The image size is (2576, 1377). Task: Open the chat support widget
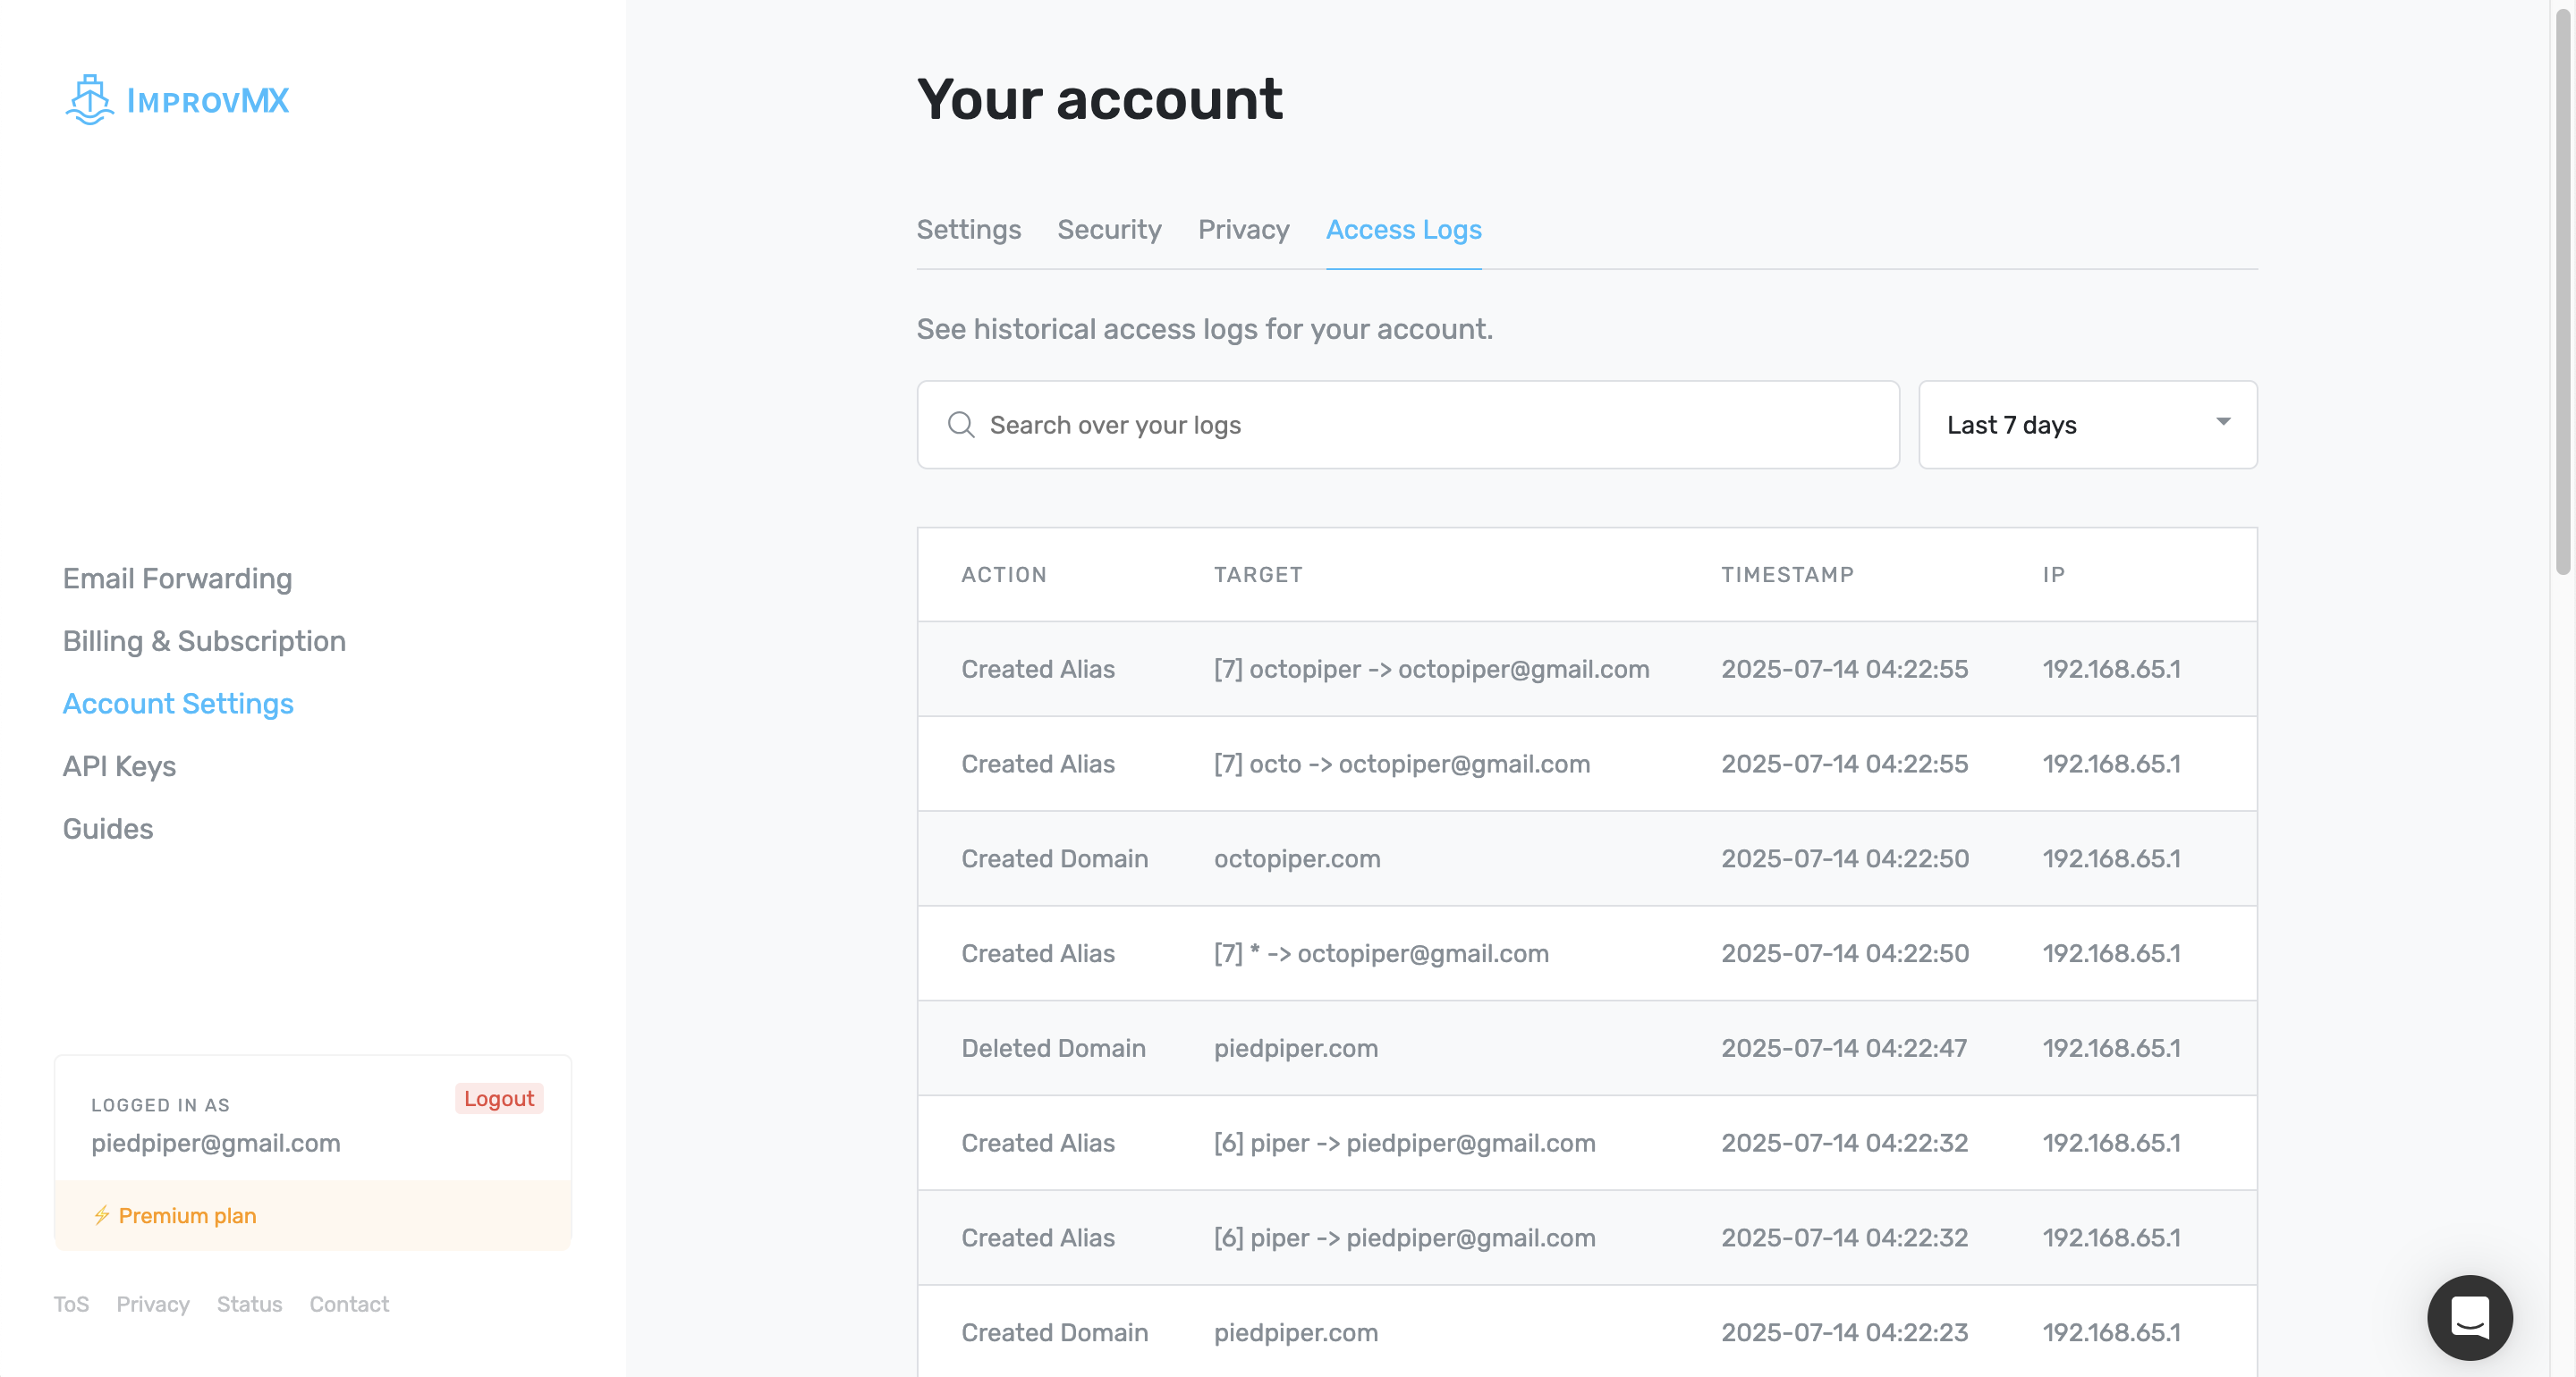(2469, 1317)
